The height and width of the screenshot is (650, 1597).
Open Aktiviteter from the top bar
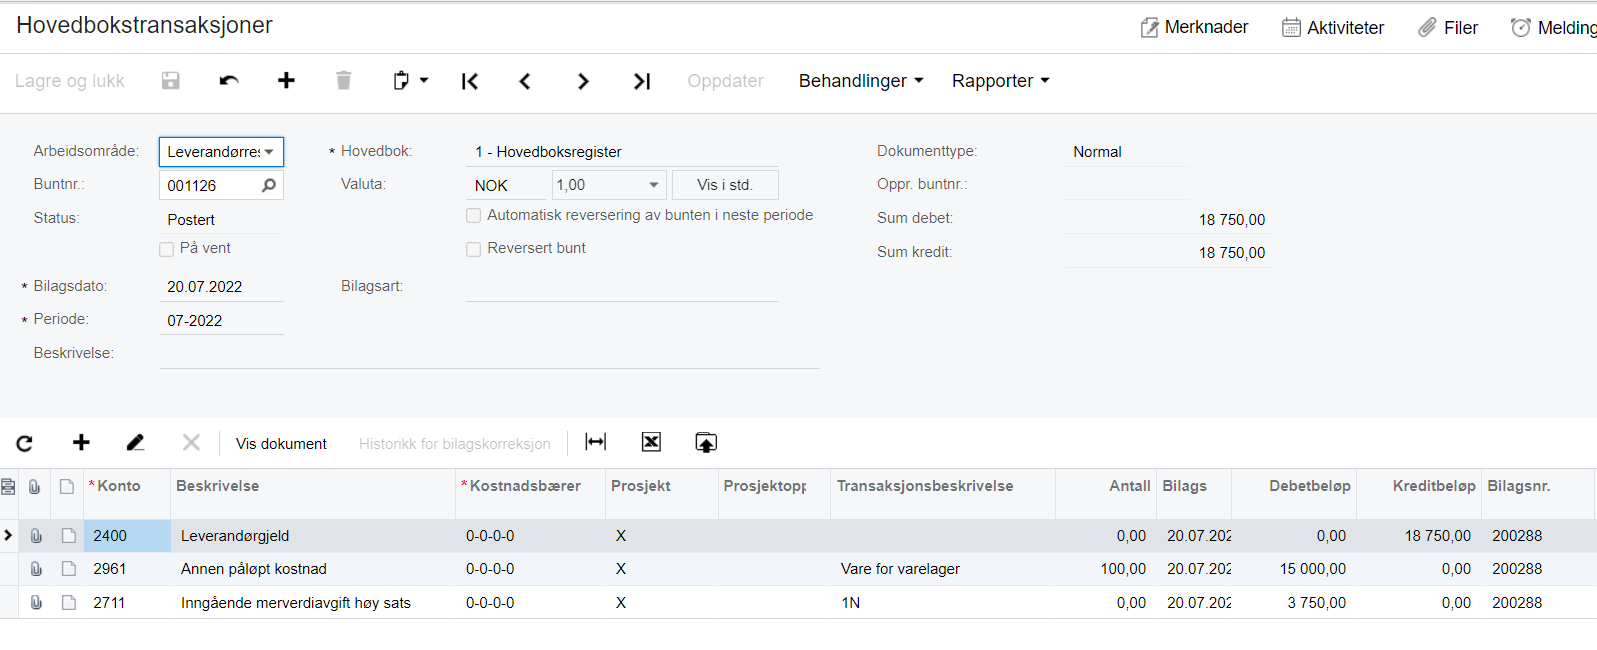pyautogui.click(x=1333, y=27)
